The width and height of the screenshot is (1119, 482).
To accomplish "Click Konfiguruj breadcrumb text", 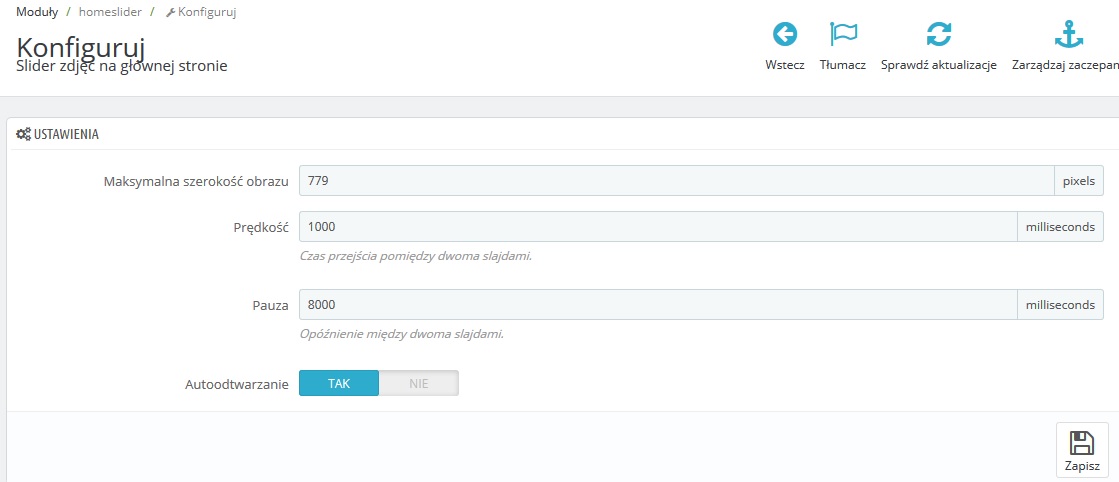I will (207, 12).
